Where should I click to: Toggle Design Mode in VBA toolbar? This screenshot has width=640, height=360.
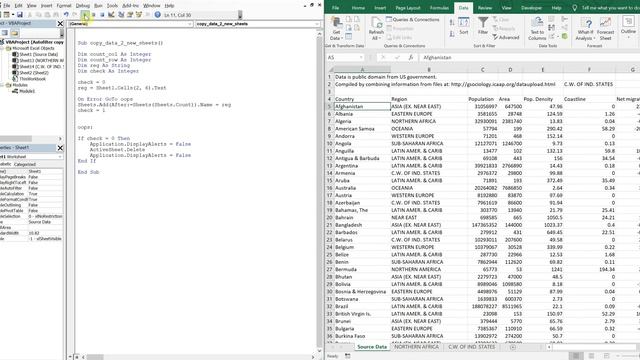[x=111, y=15]
